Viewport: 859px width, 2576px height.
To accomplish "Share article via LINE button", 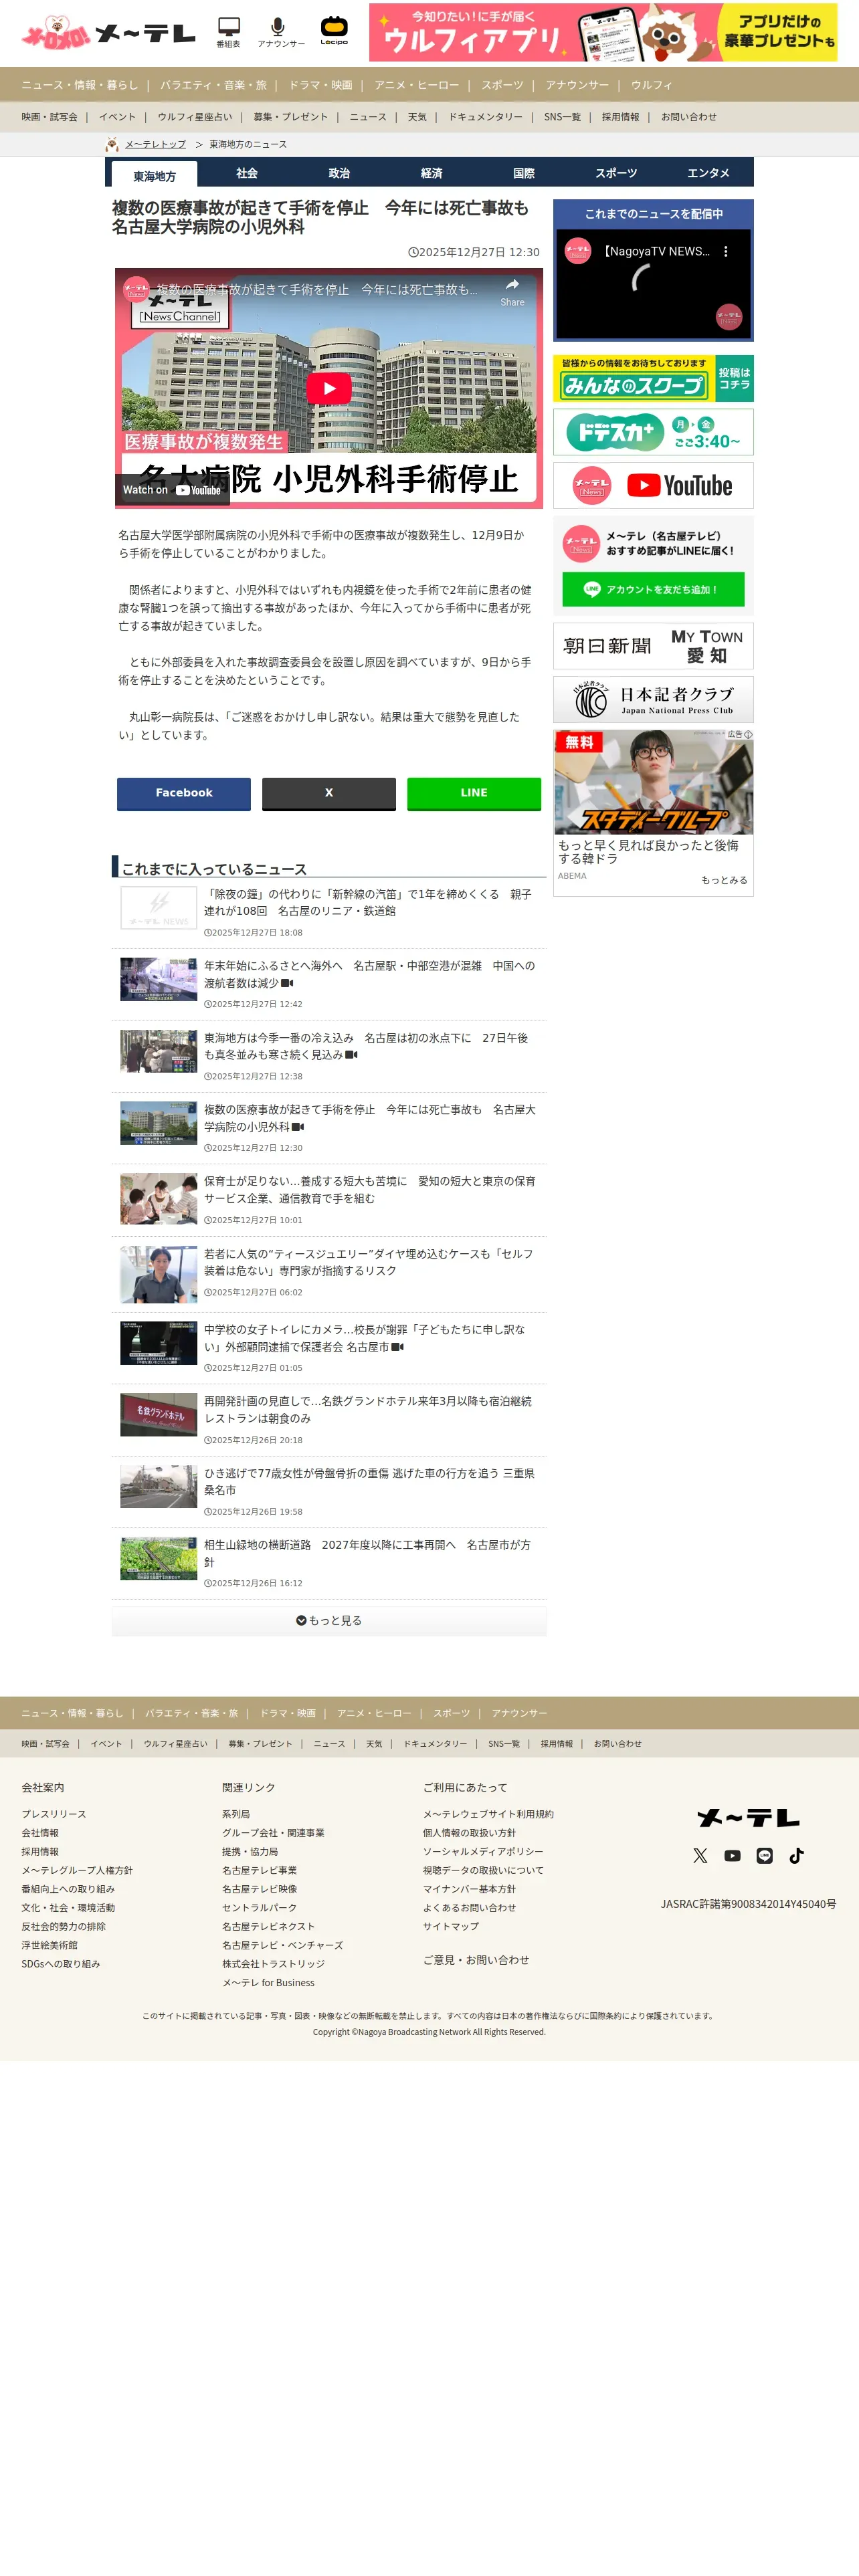I will 474,793.
